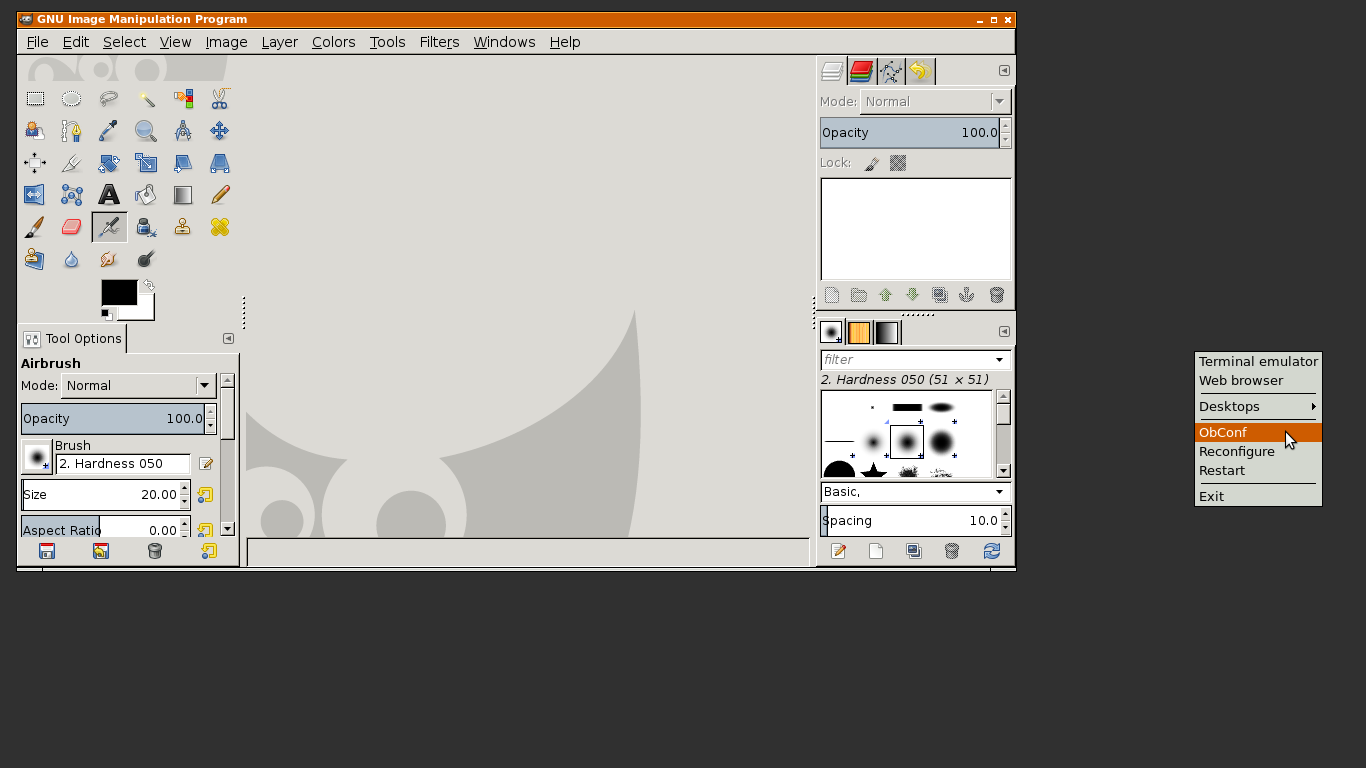Select the Eraser tool
The image size is (1366, 768).
(x=71, y=227)
